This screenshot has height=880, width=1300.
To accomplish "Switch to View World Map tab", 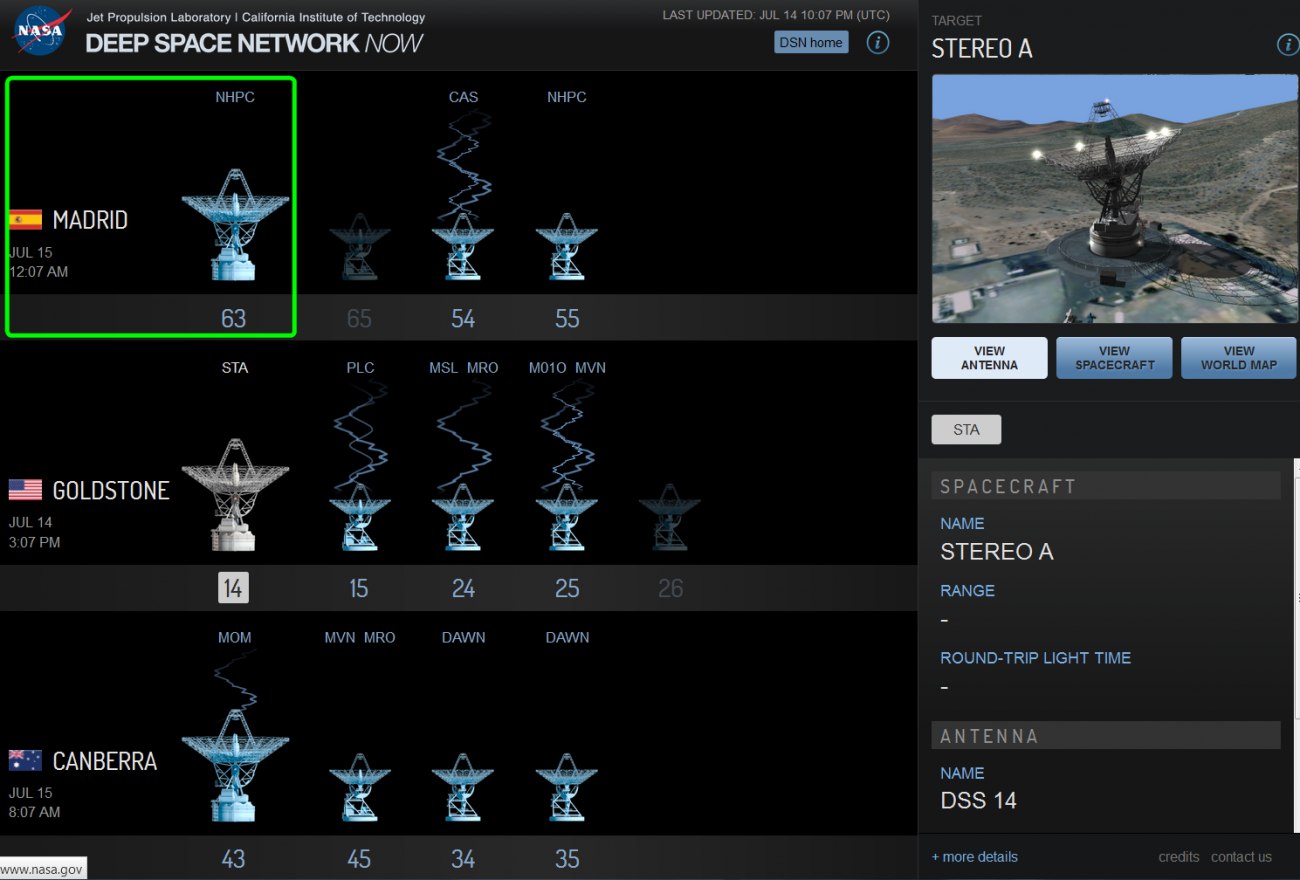I will (x=1238, y=358).
